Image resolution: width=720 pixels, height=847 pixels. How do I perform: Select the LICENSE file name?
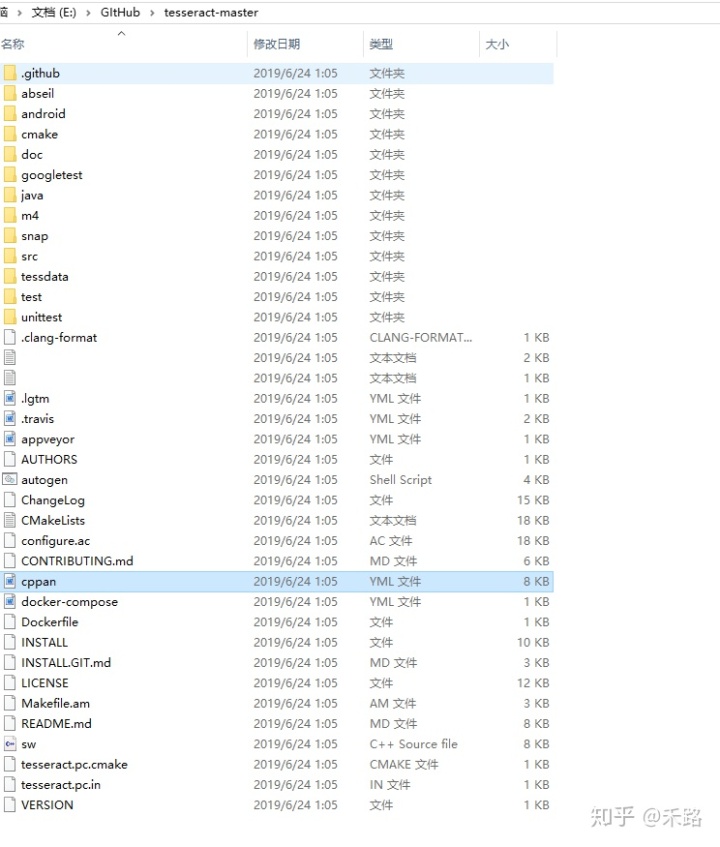pyautogui.click(x=45, y=683)
